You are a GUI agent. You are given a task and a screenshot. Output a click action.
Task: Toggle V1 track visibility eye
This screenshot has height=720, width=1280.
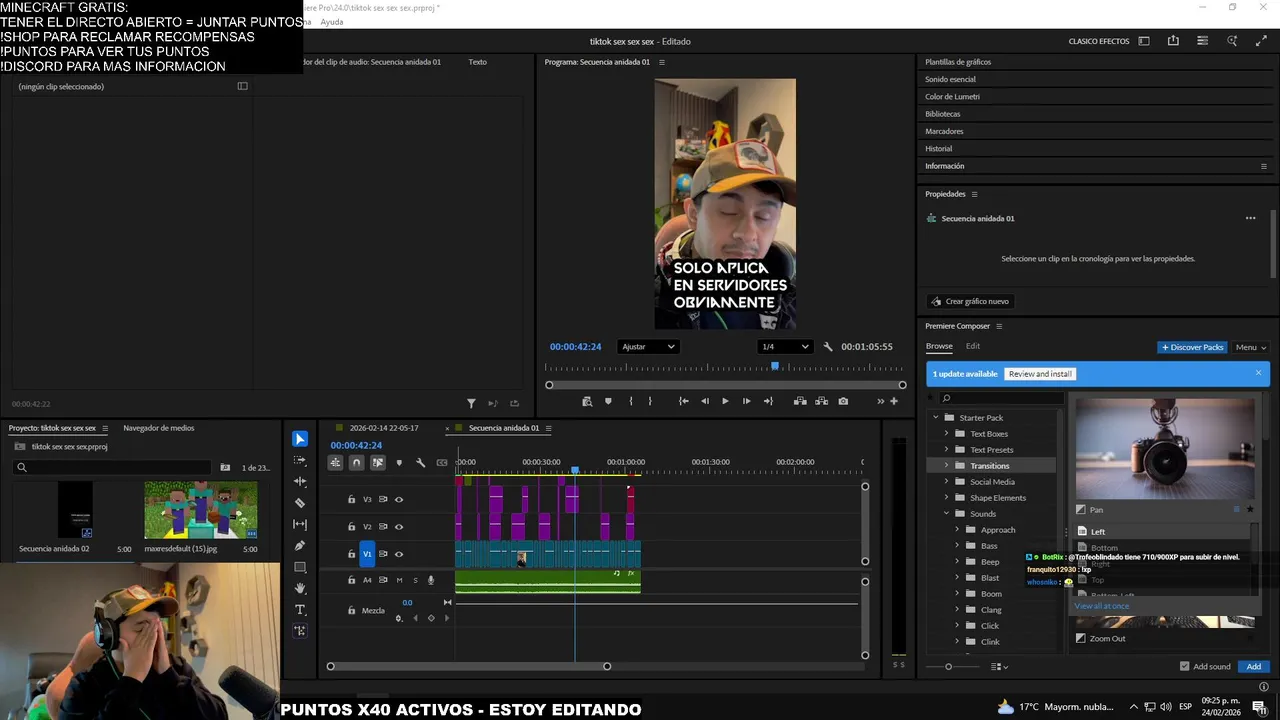coord(398,554)
